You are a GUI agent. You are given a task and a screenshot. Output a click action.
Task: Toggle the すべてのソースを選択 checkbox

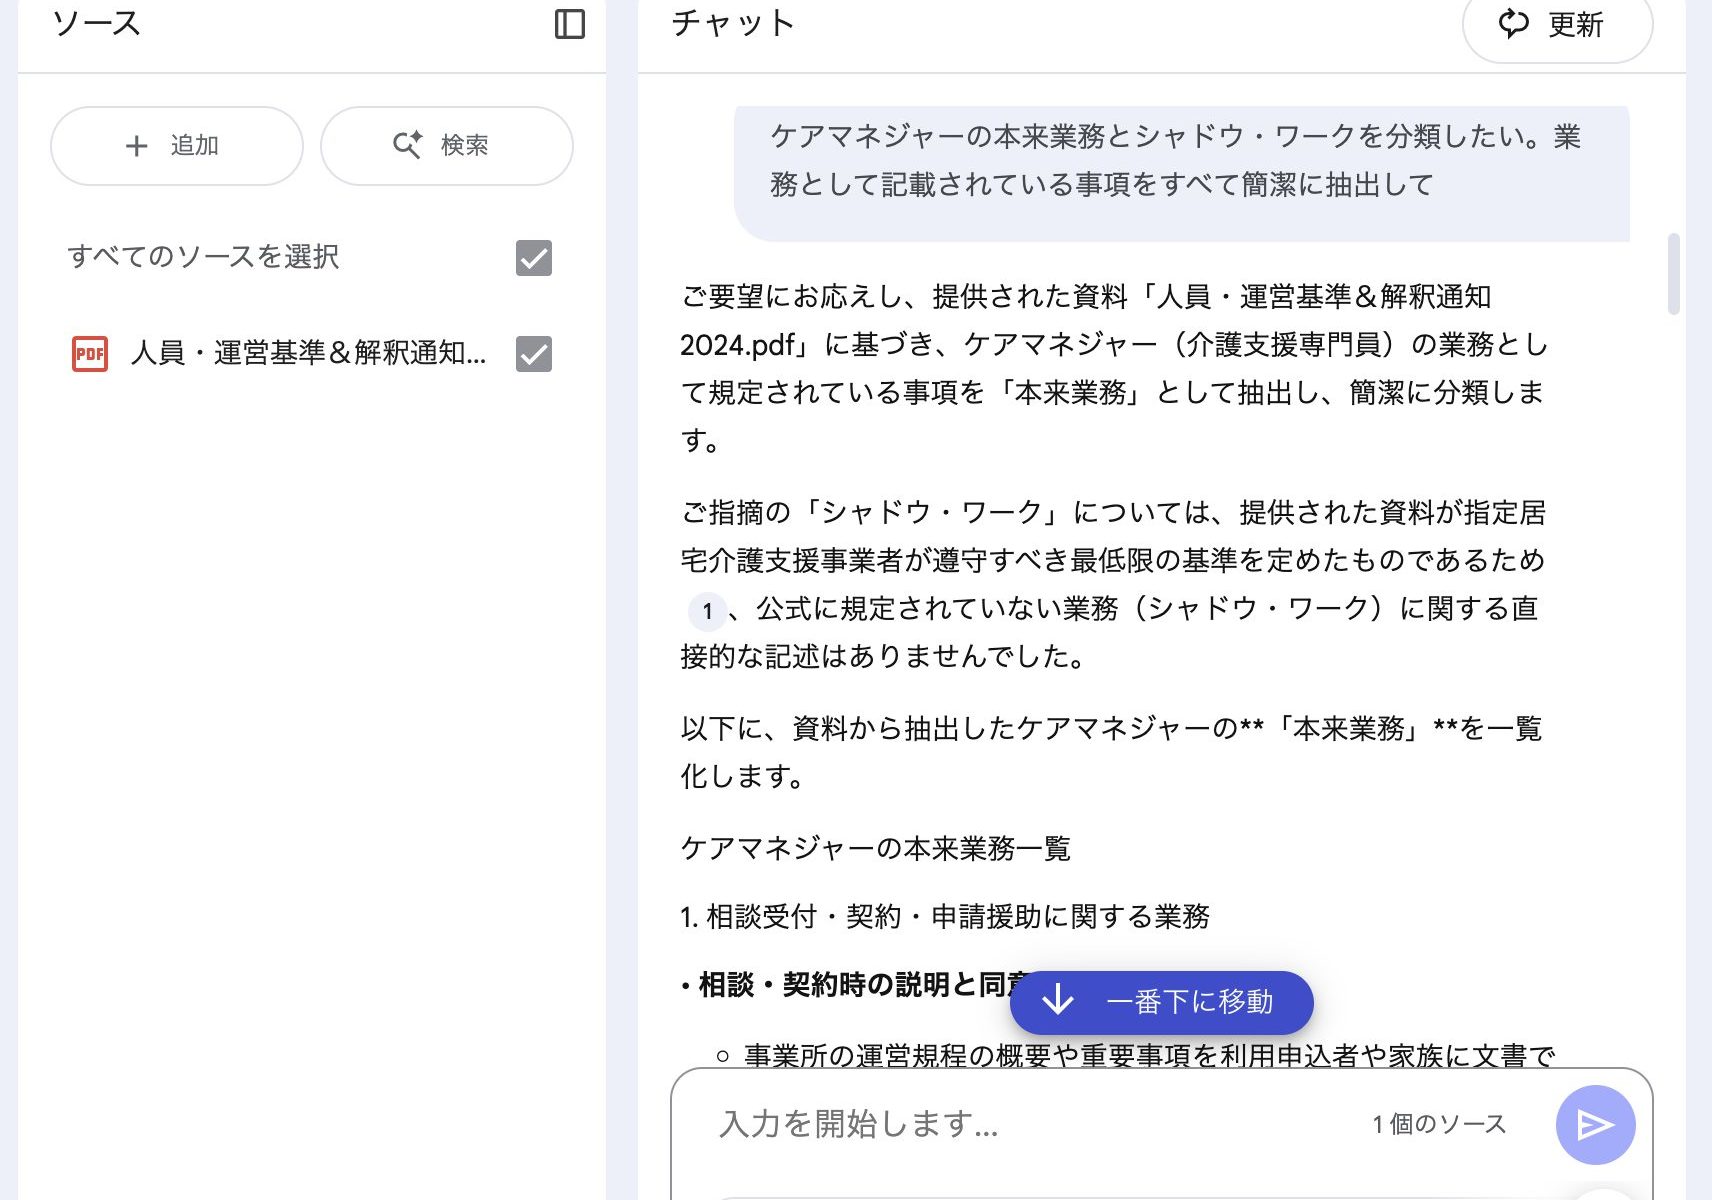click(533, 258)
